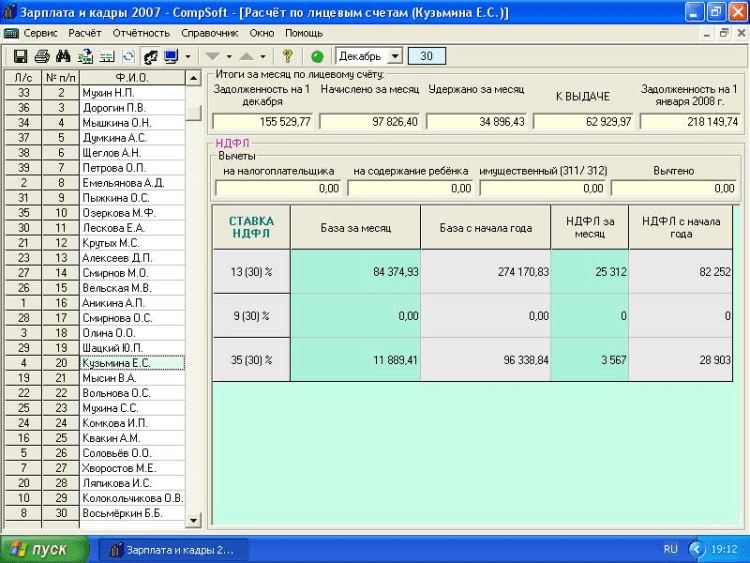Click the Ф.И.О. column header
The height and width of the screenshot is (563, 750).
point(132,77)
